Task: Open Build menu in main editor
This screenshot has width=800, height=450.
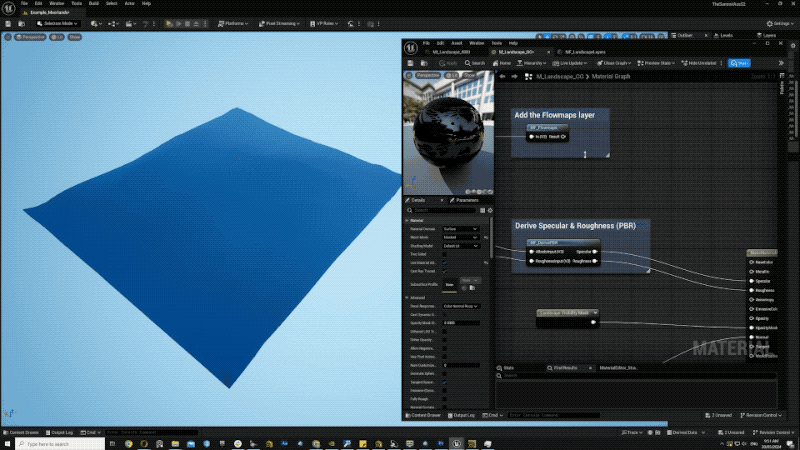Action: pos(93,4)
